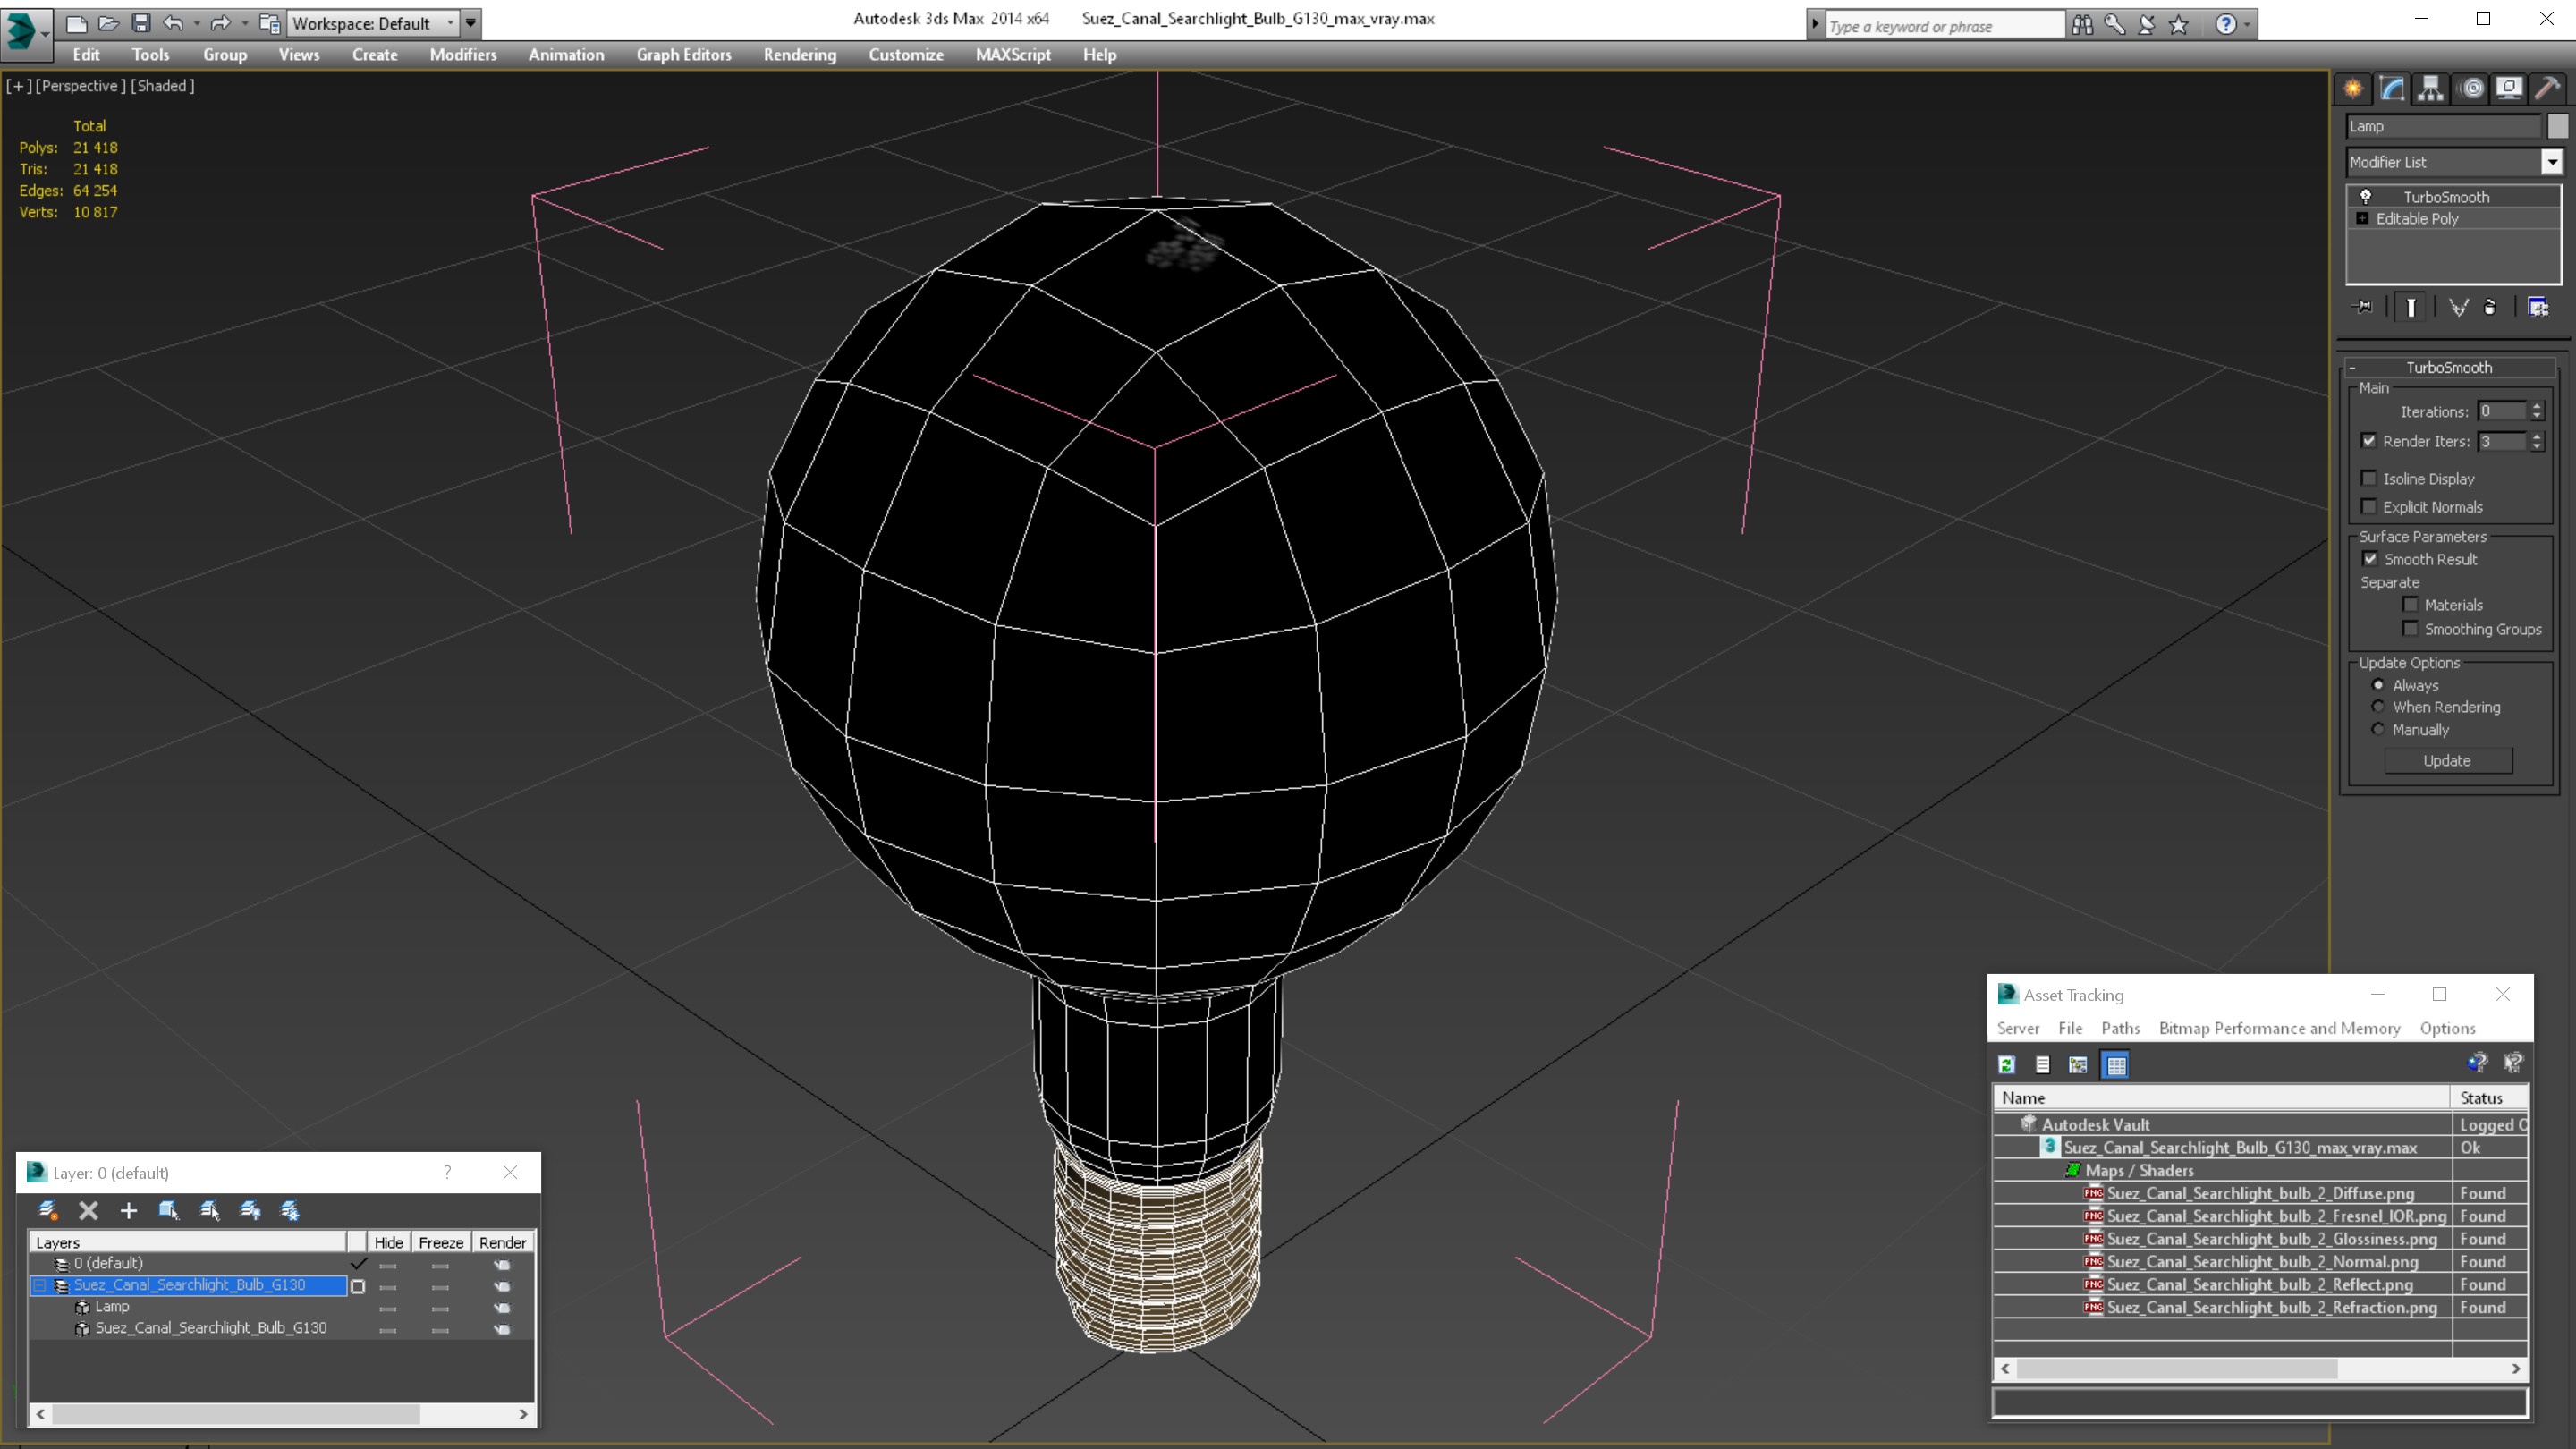The height and width of the screenshot is (1449, 2576).
Task: Open the Create command panel tab
Action: [x=2353, y=89]
